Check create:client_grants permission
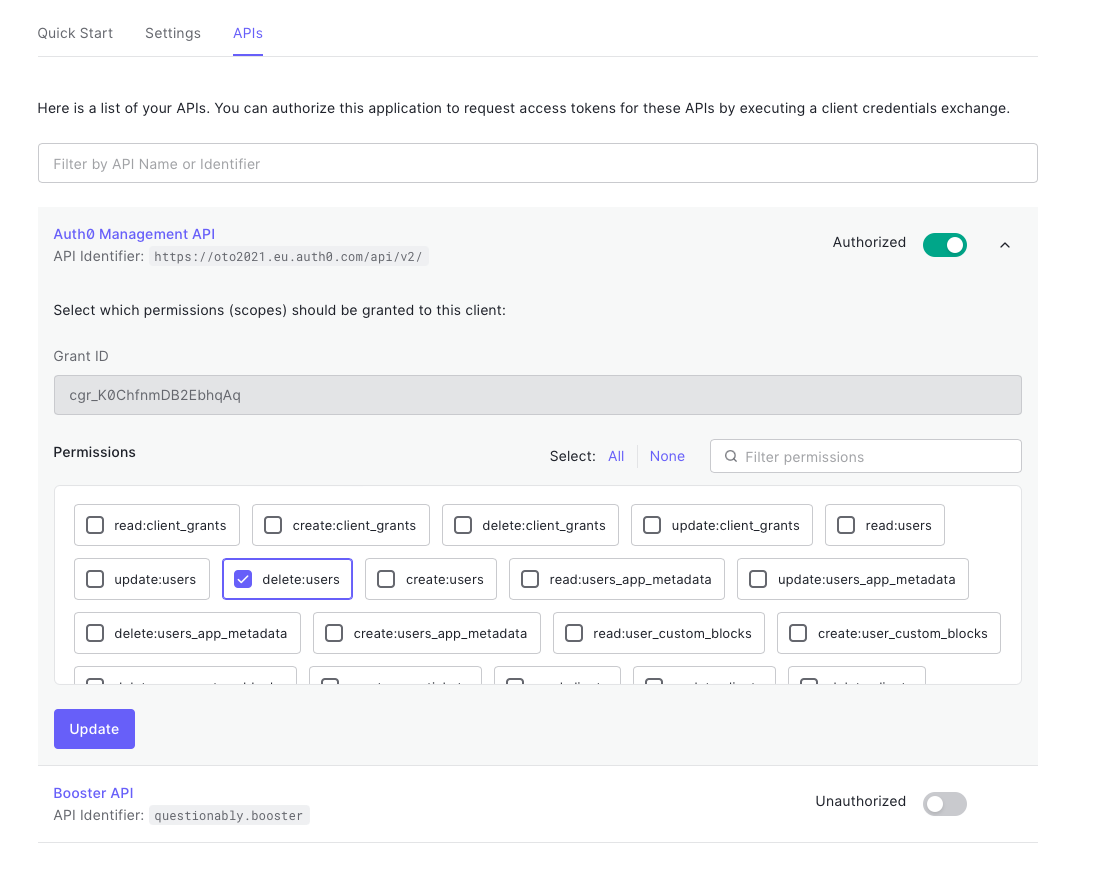 (273, 525)
